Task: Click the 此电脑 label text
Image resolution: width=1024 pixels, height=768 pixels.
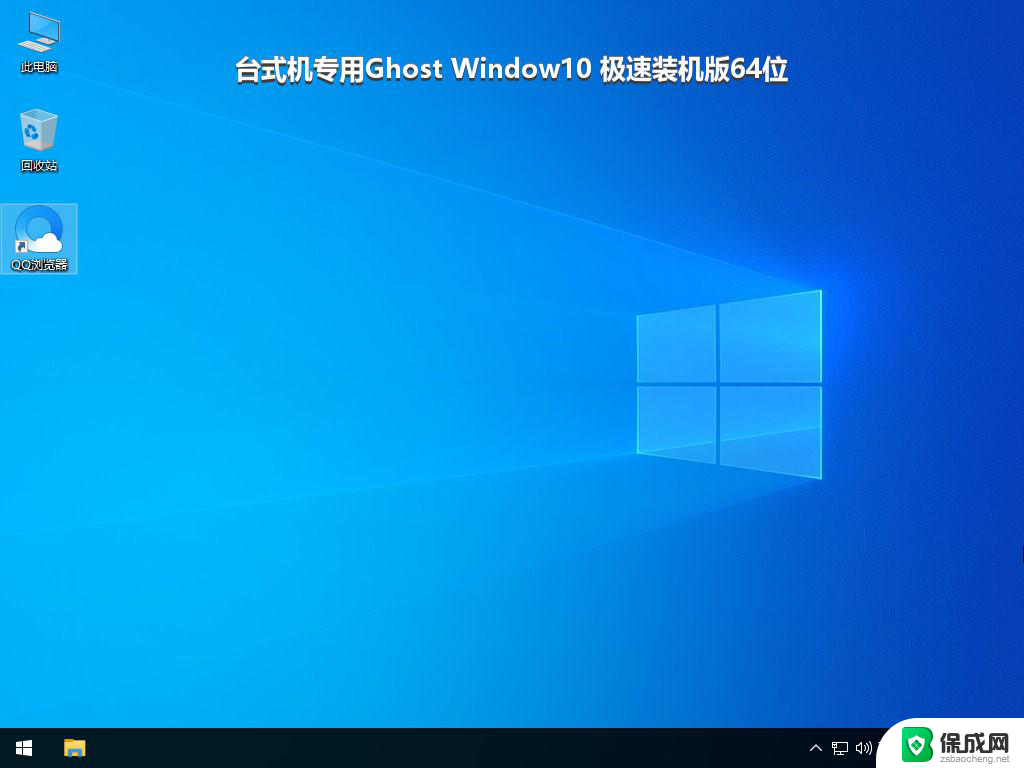Action: 39,67
